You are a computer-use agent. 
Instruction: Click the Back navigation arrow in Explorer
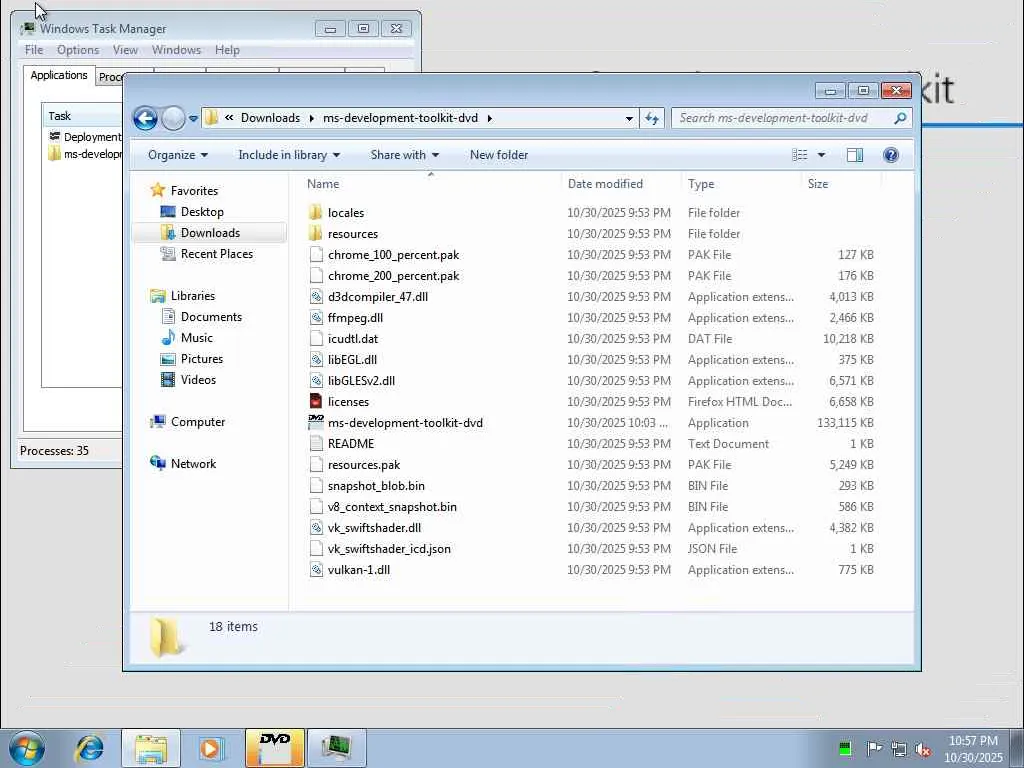(x=145, y=118)
